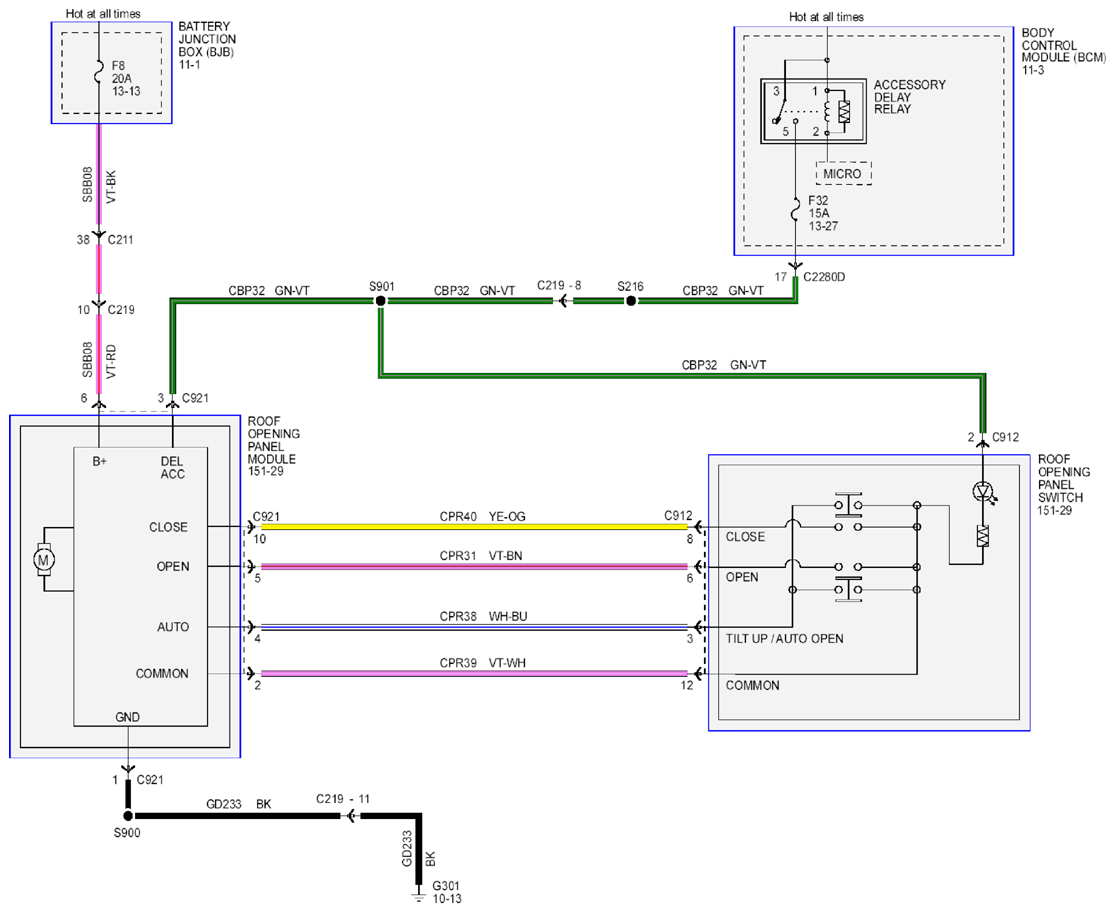Click the Body Control Module 11-3 reference
The image size is (1115, 913).
tap(1033, 70)
